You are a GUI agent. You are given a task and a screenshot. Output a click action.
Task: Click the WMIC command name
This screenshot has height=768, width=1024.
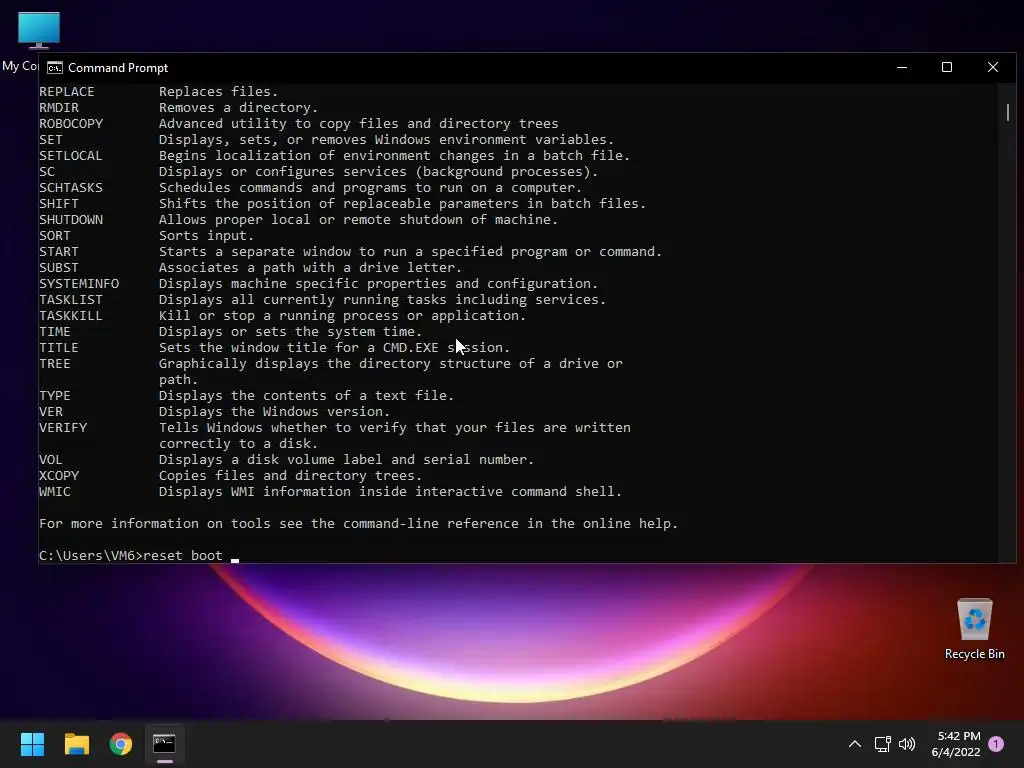coord(55,492)
